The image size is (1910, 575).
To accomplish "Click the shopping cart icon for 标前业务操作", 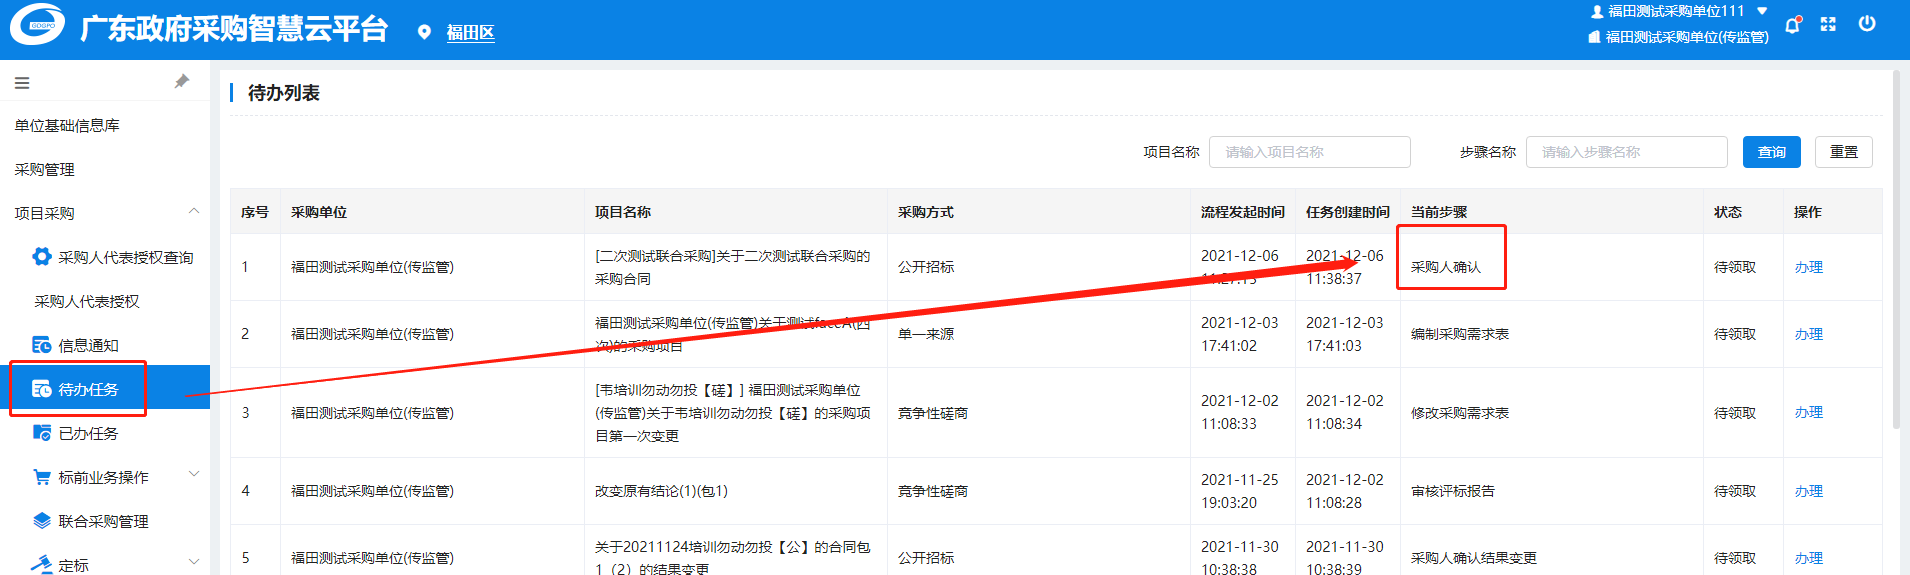I will coord(42,477).
